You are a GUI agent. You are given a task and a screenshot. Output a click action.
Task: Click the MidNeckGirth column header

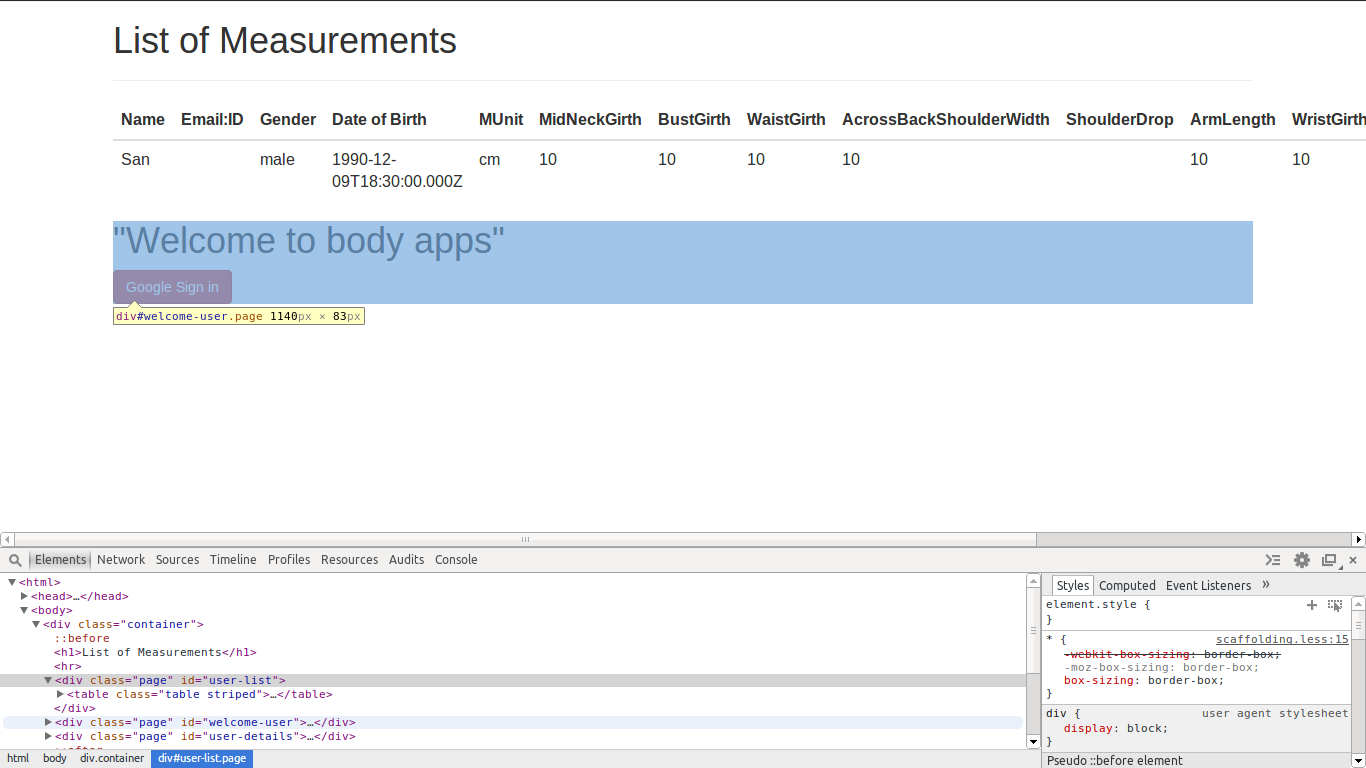tap(590, 119)
